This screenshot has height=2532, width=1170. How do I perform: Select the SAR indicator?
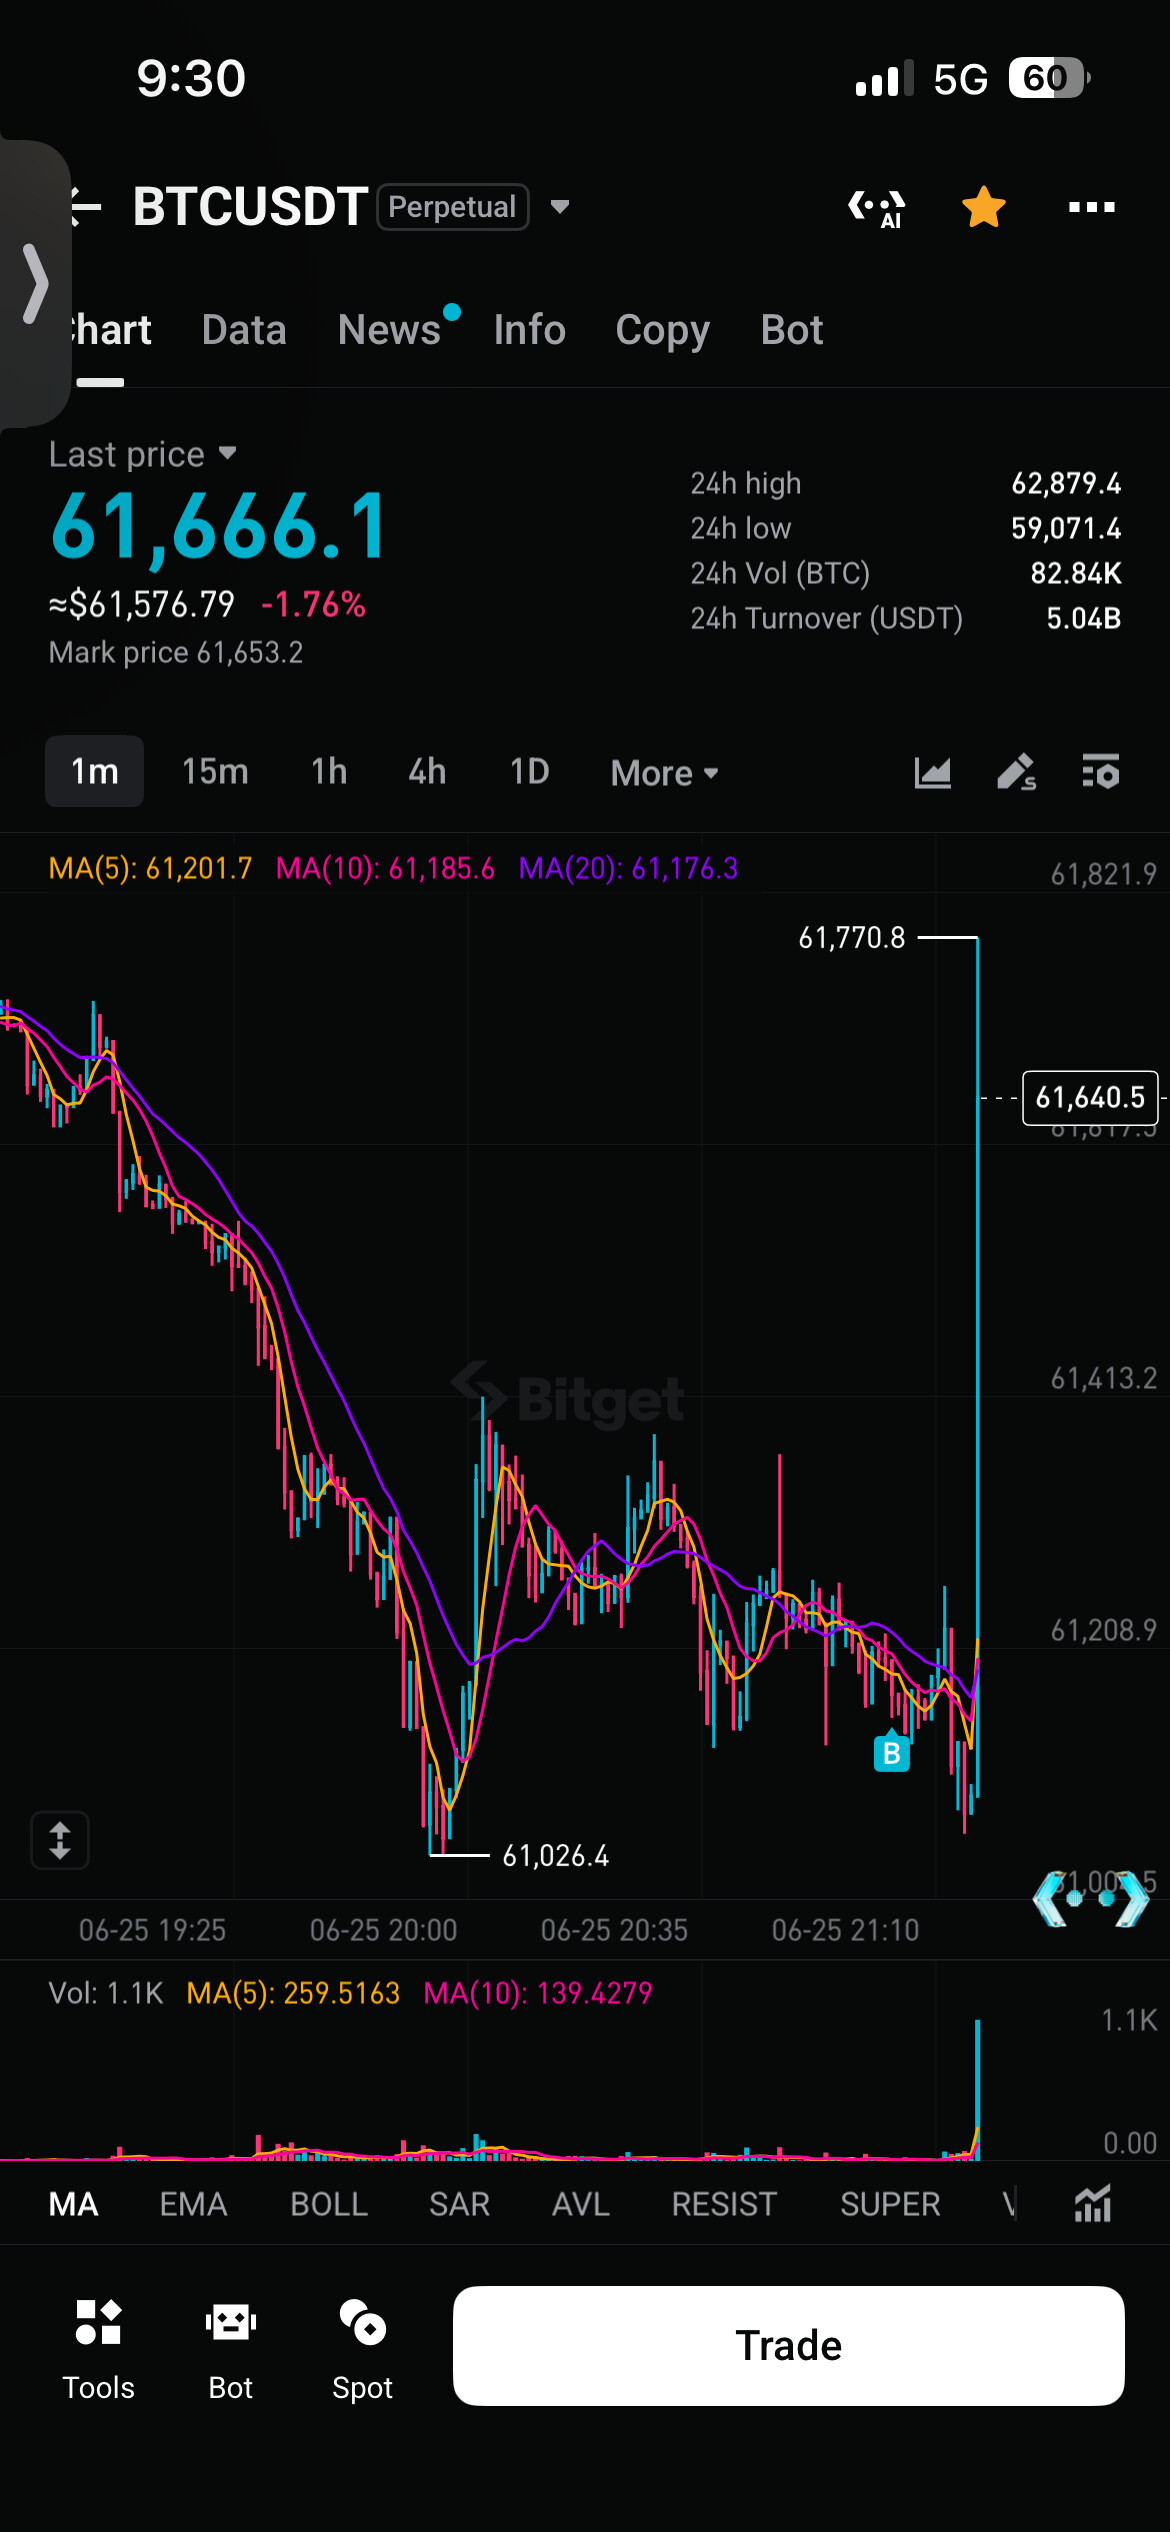(x=460, y=2204)
